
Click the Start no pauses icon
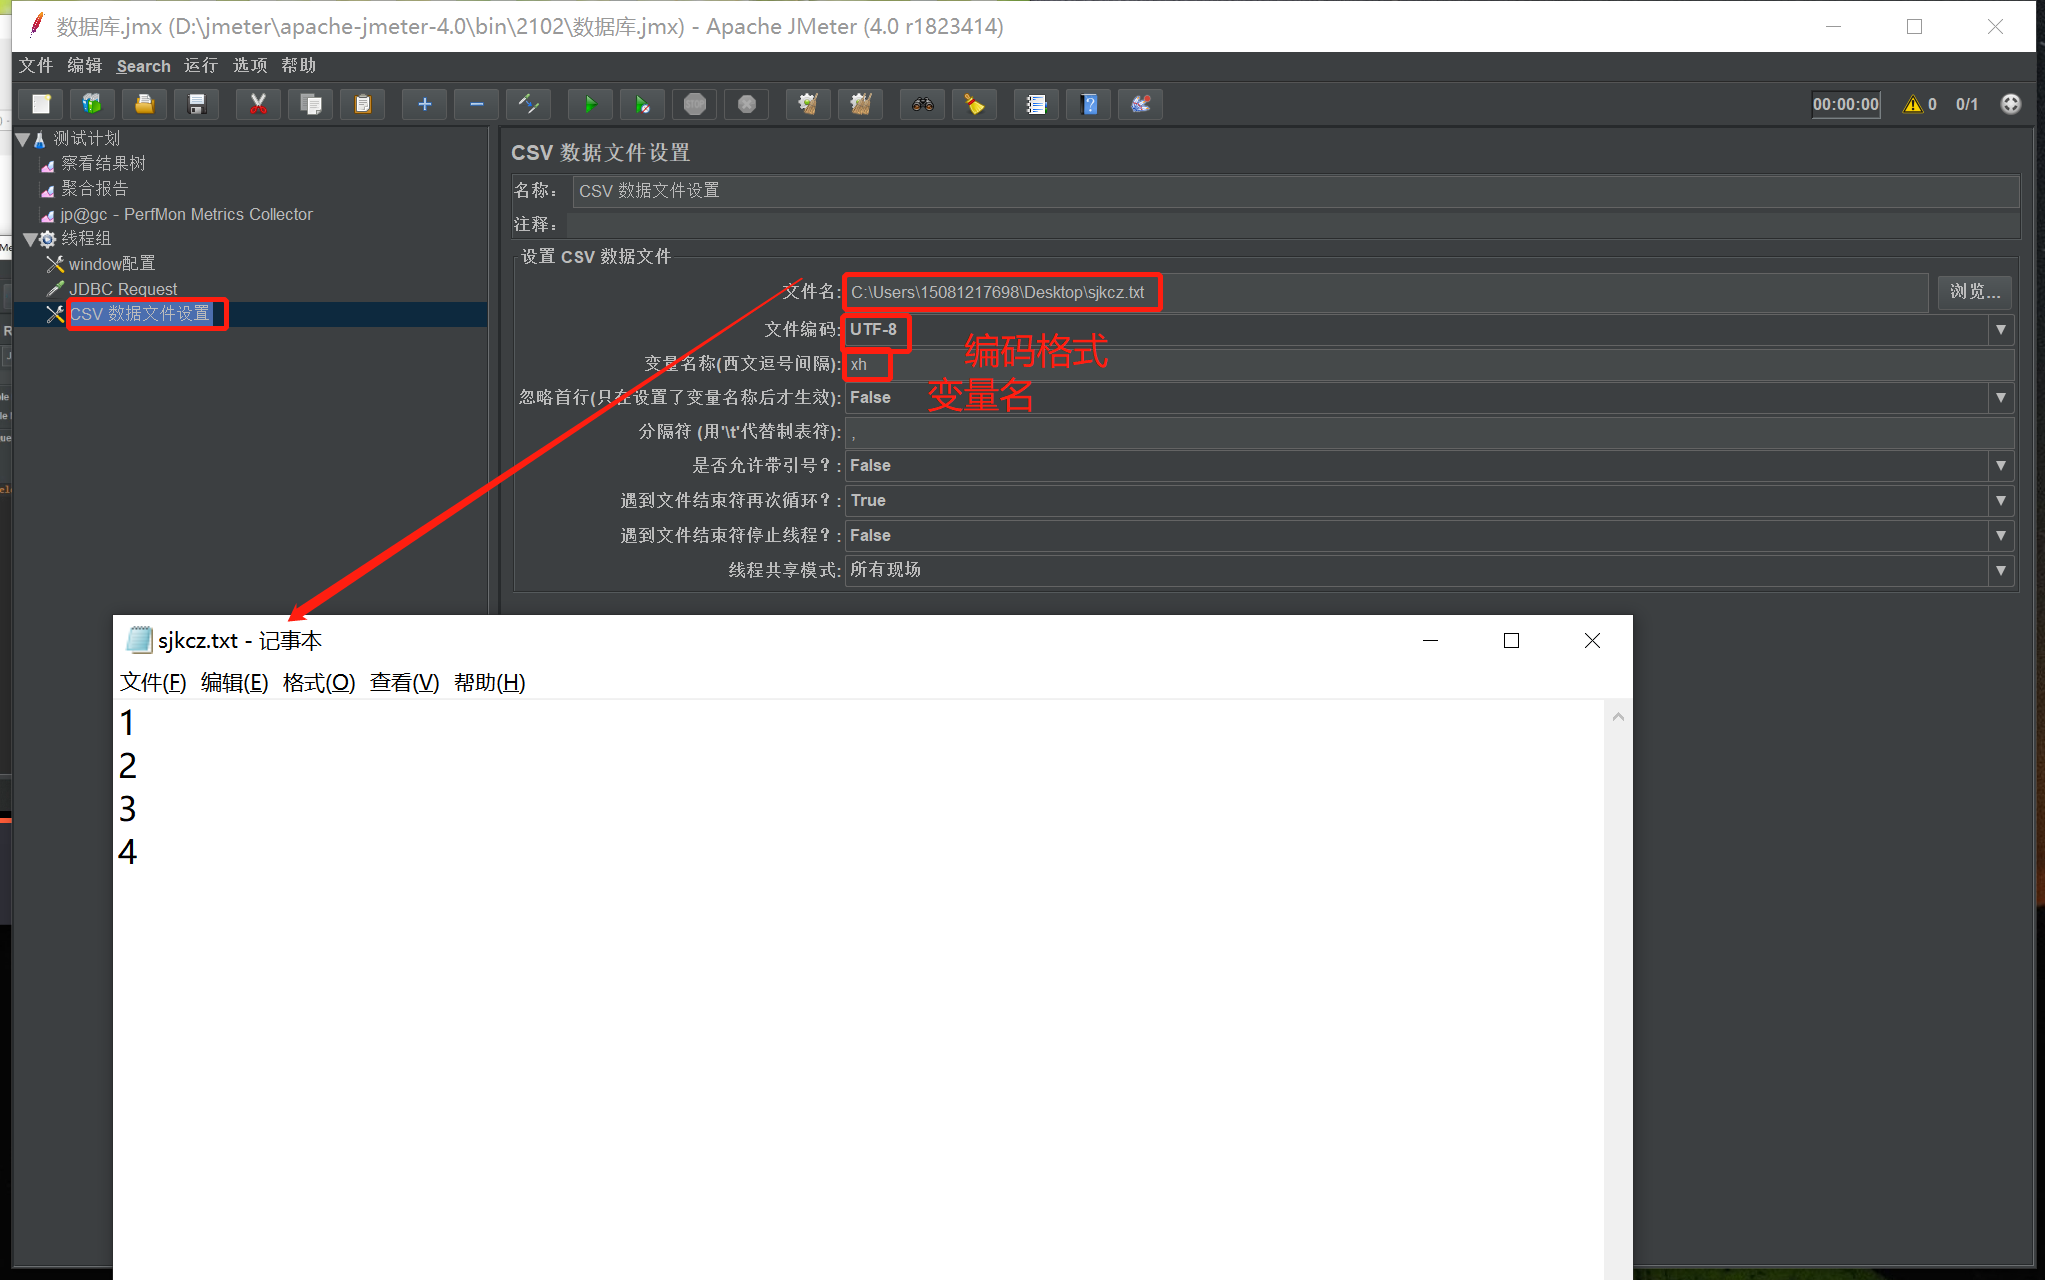[642, 104]
